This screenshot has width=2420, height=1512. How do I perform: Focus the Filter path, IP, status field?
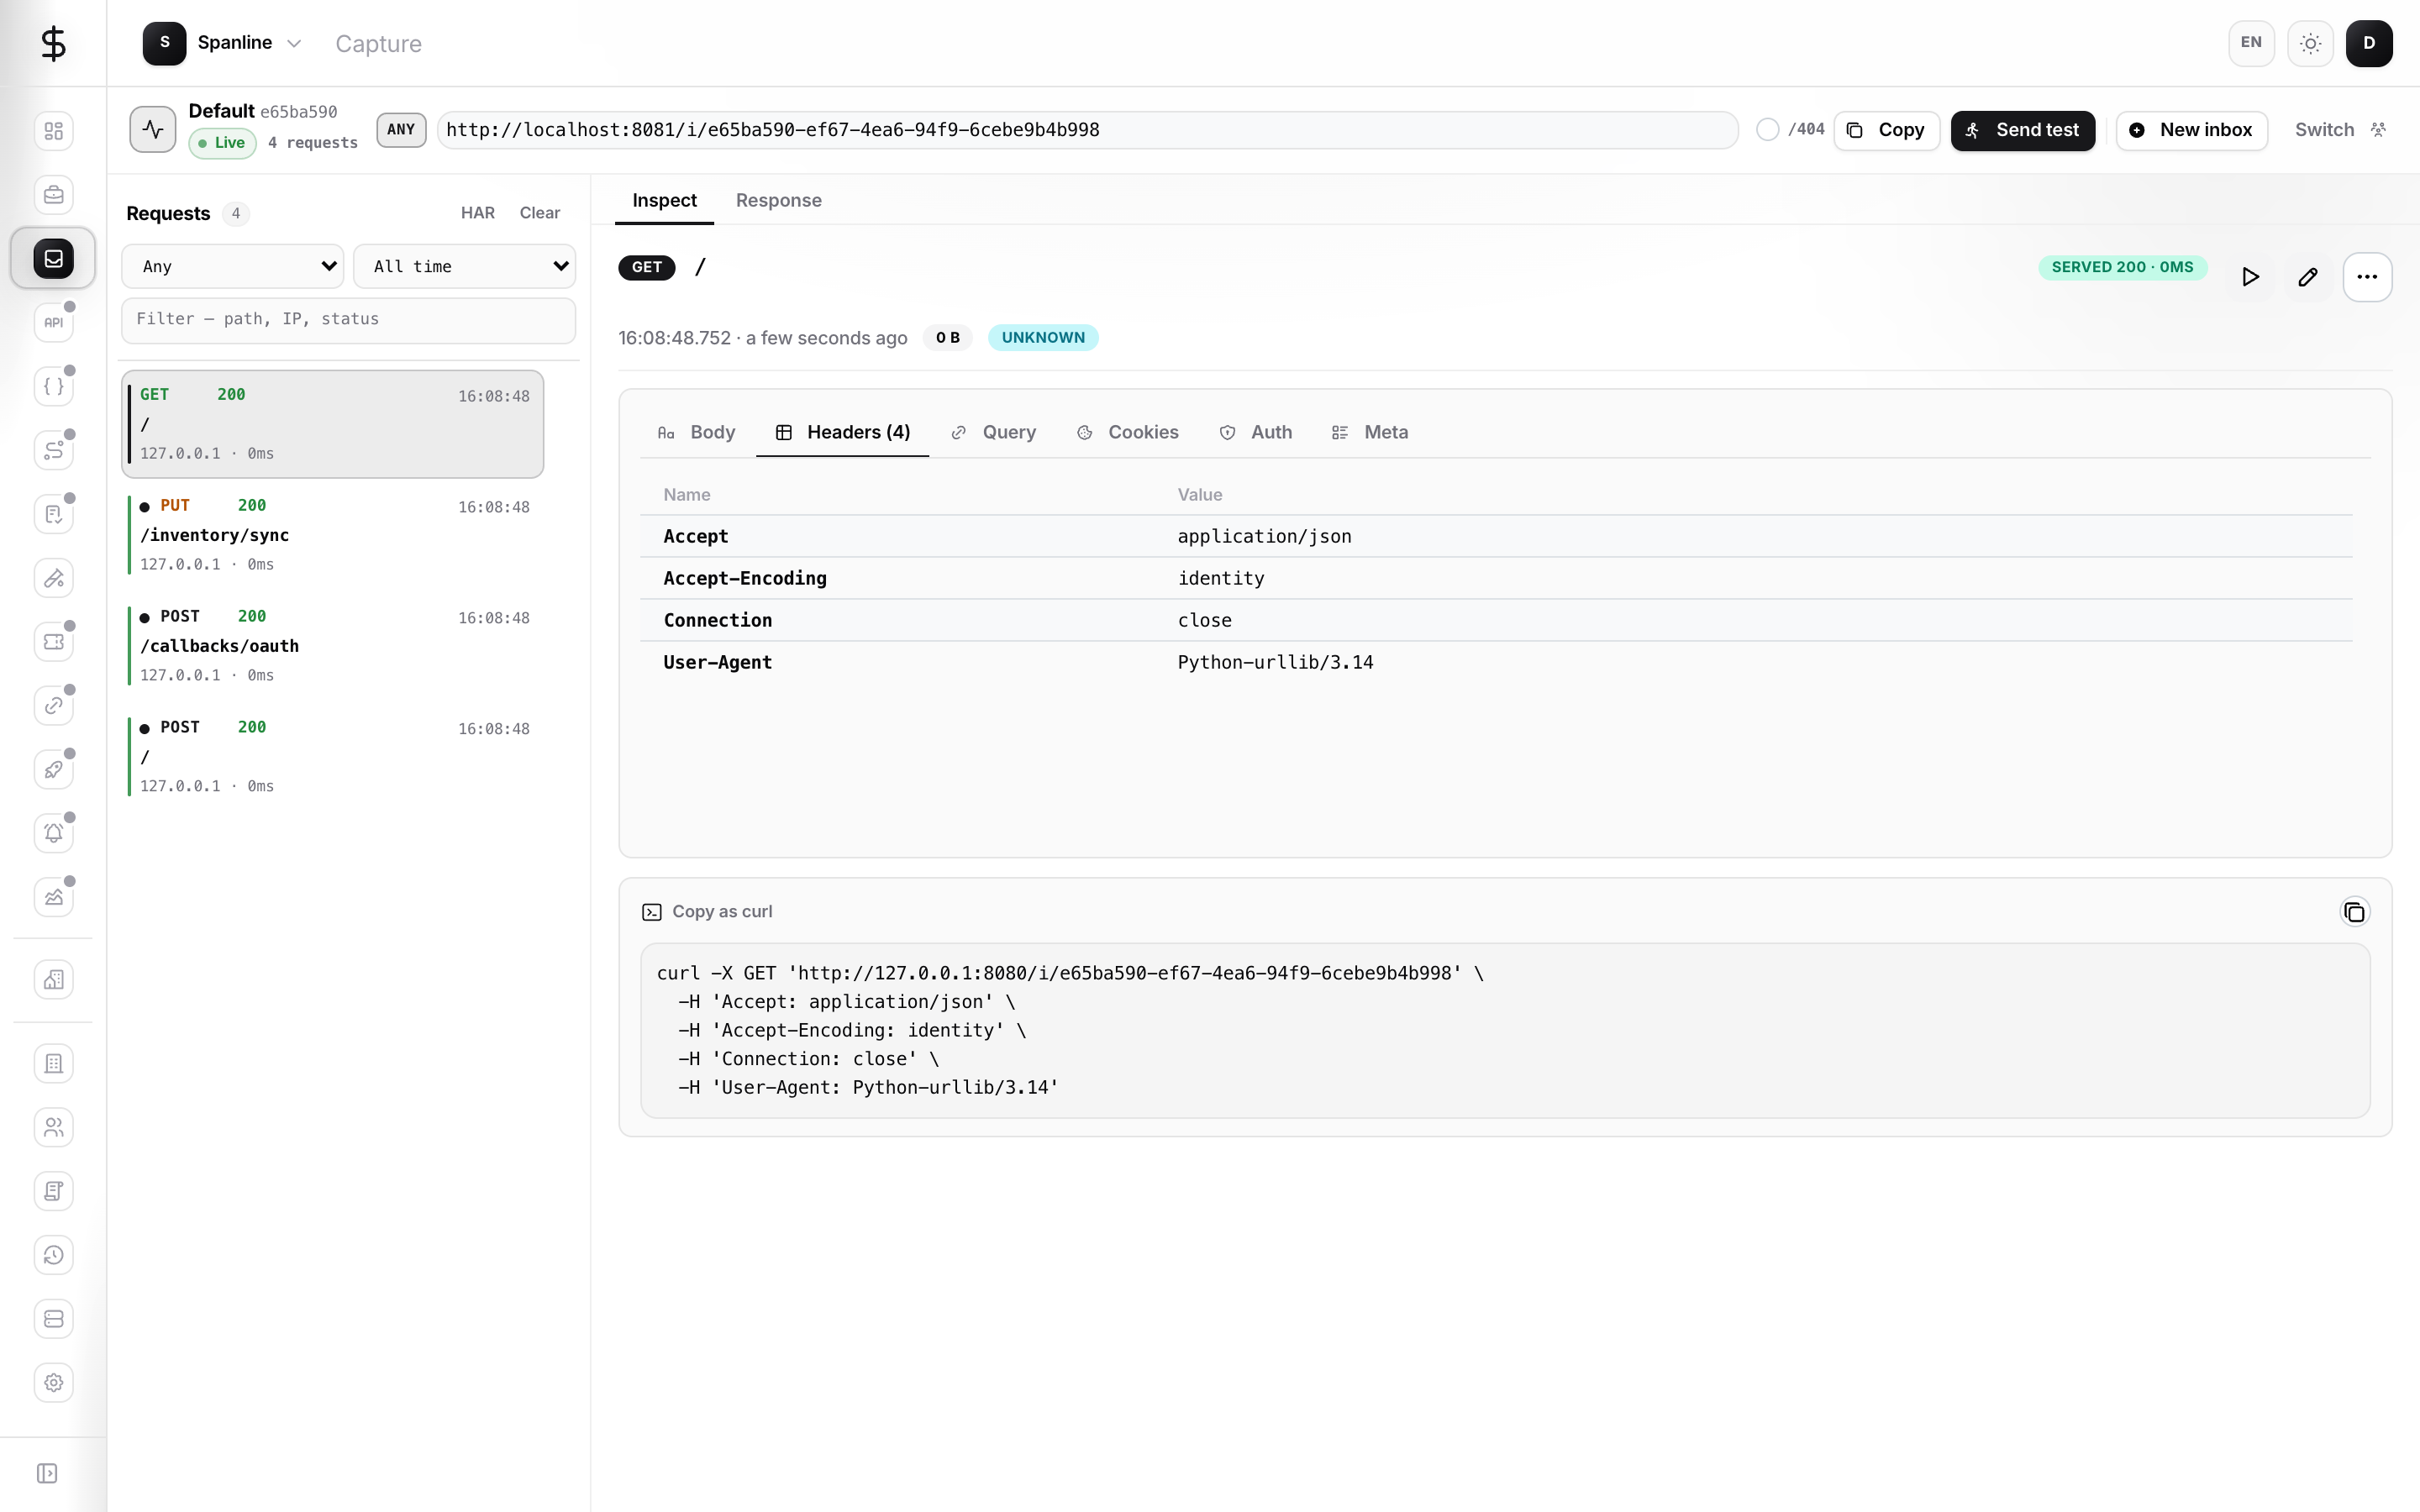[348, 320]
